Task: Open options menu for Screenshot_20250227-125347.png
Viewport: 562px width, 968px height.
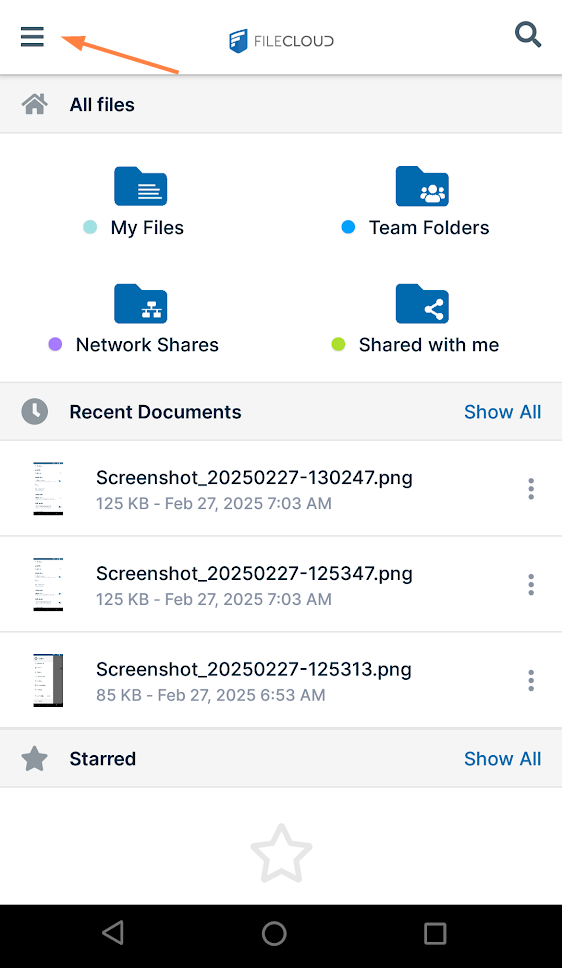Action: click(x=531, y=585)
